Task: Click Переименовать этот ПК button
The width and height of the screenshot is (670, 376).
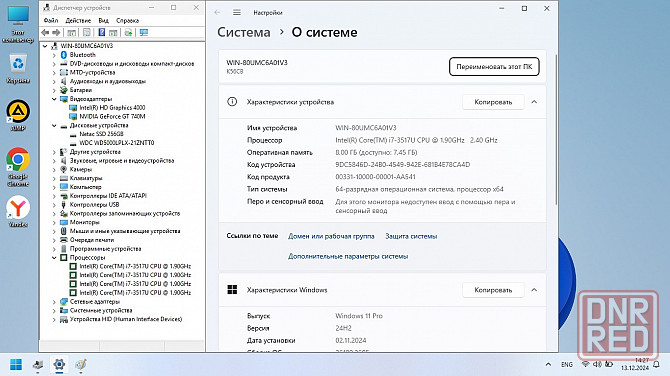Action: 494,67
